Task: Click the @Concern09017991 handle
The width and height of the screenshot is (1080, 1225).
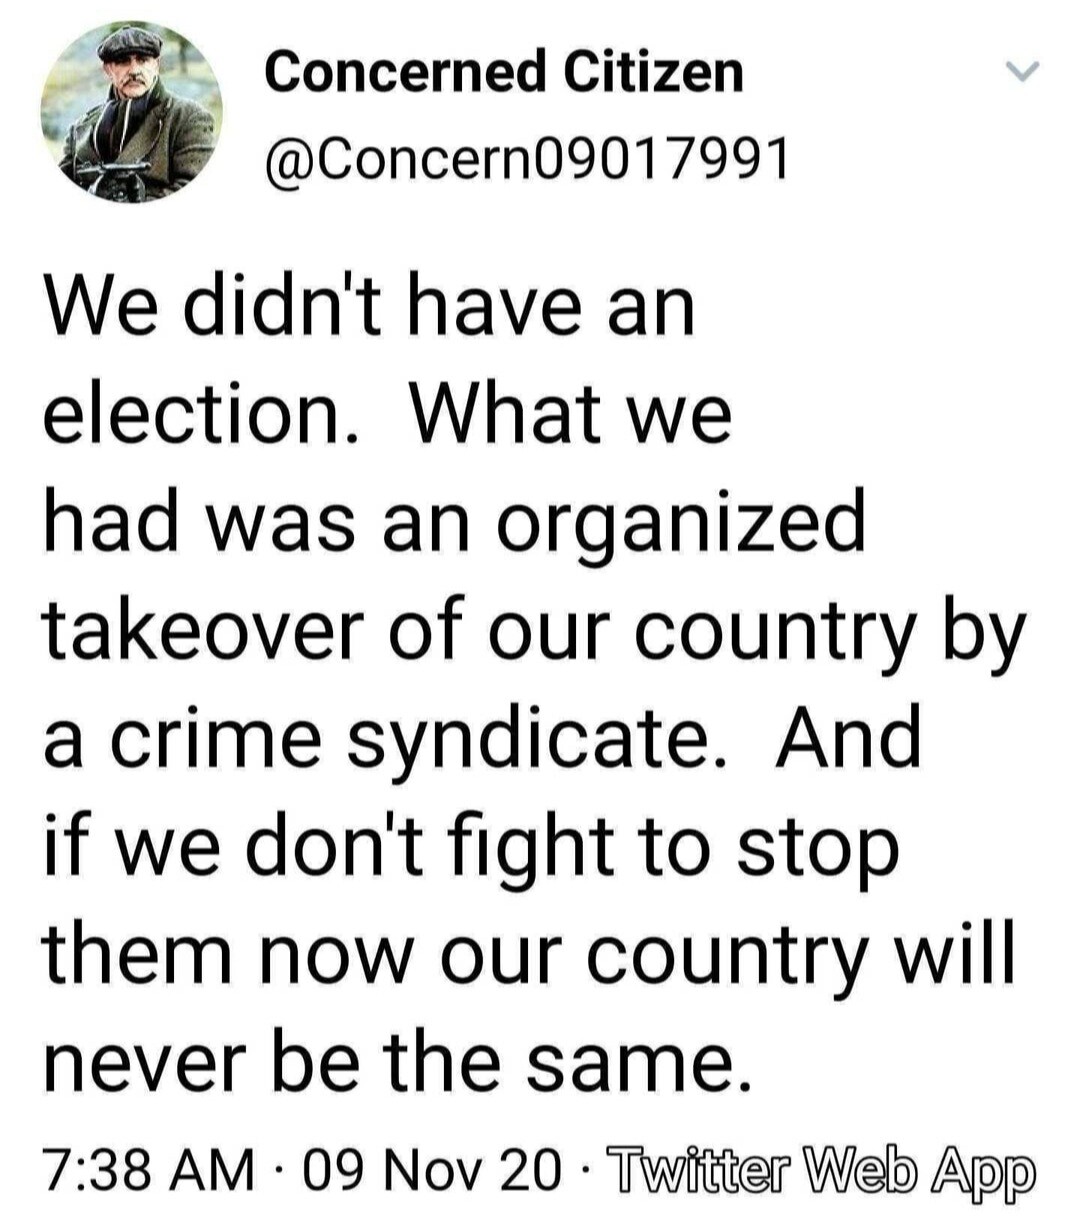Action: (x=526, y=157)
